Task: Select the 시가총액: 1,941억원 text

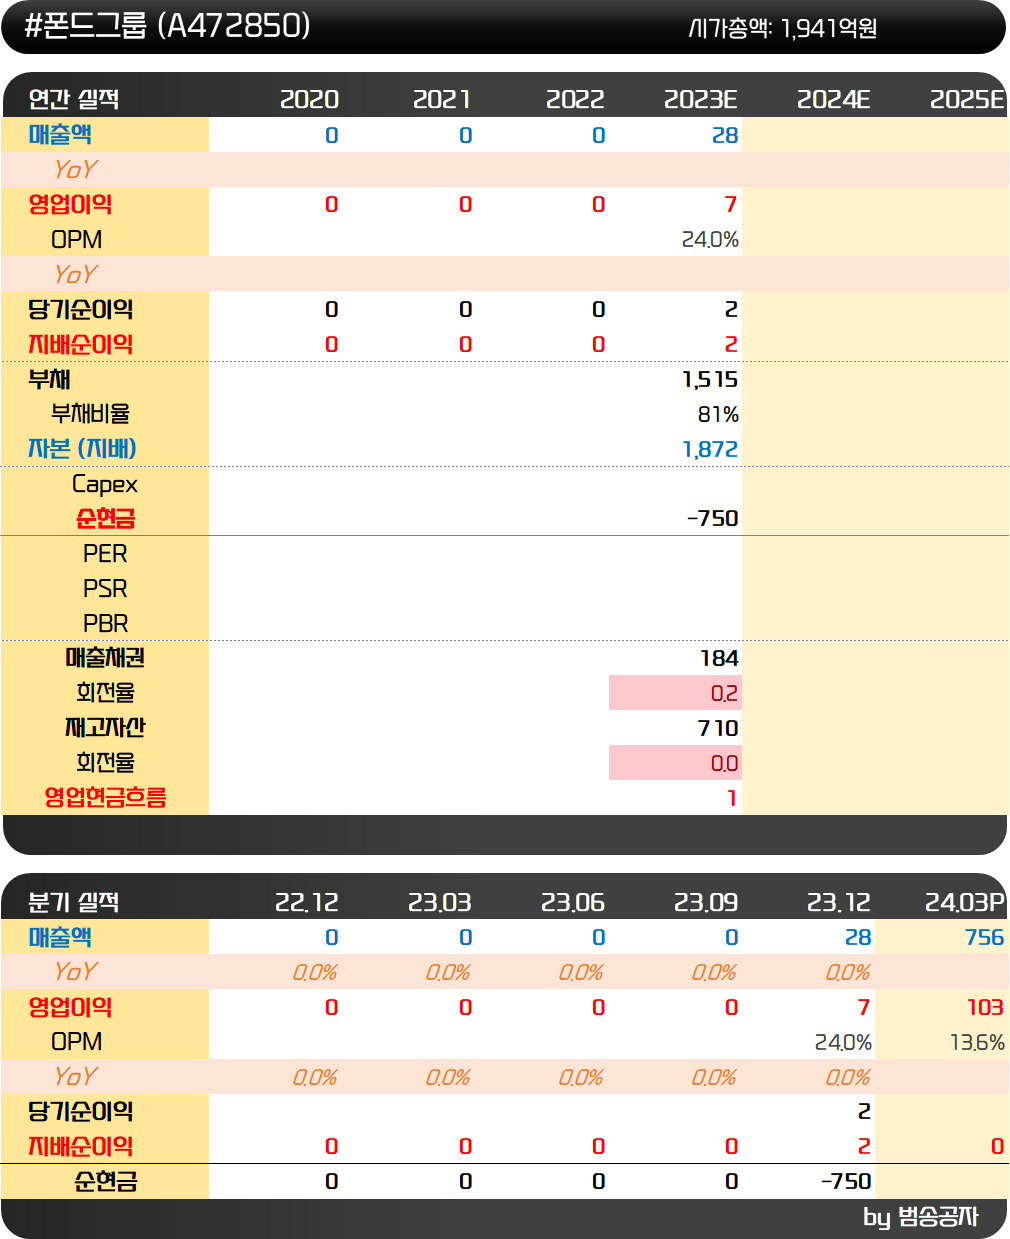Action: tap(783, 29)
